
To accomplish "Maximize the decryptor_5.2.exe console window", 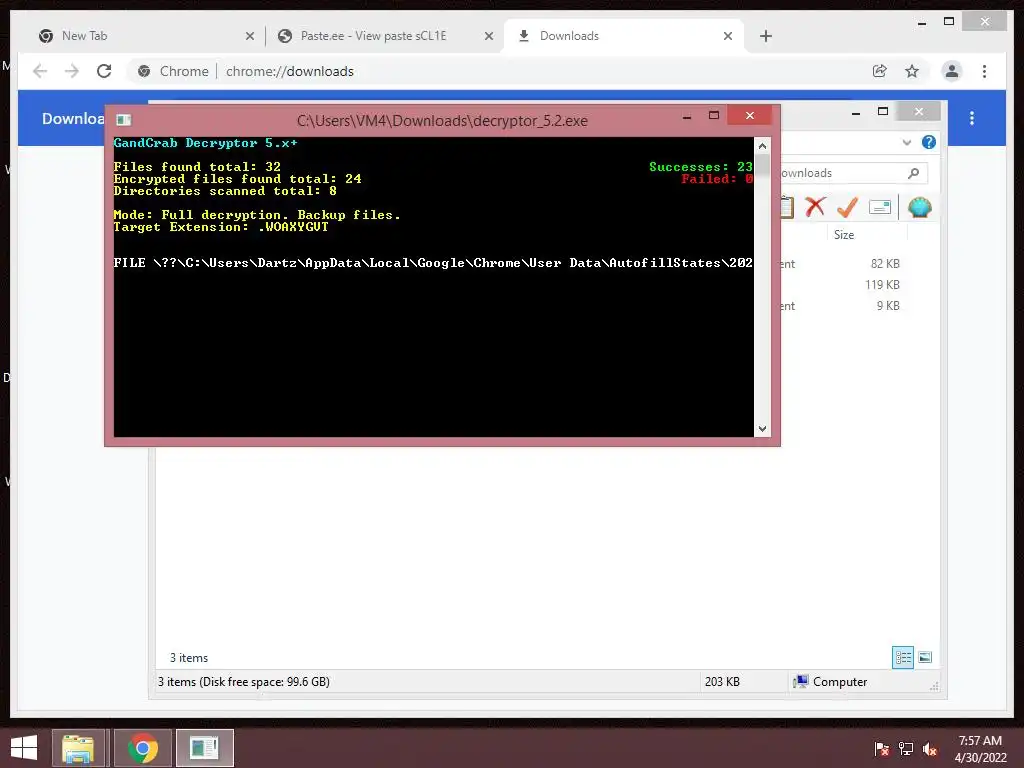I will pos(714,116).
